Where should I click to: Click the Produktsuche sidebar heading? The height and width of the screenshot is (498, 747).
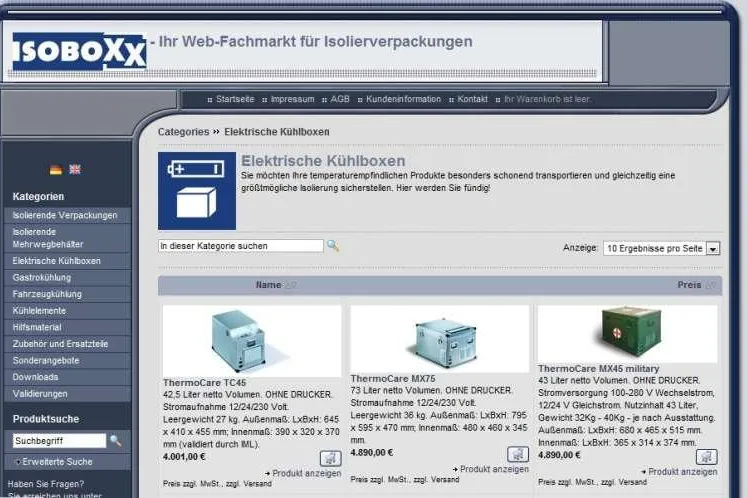[46, 419]
